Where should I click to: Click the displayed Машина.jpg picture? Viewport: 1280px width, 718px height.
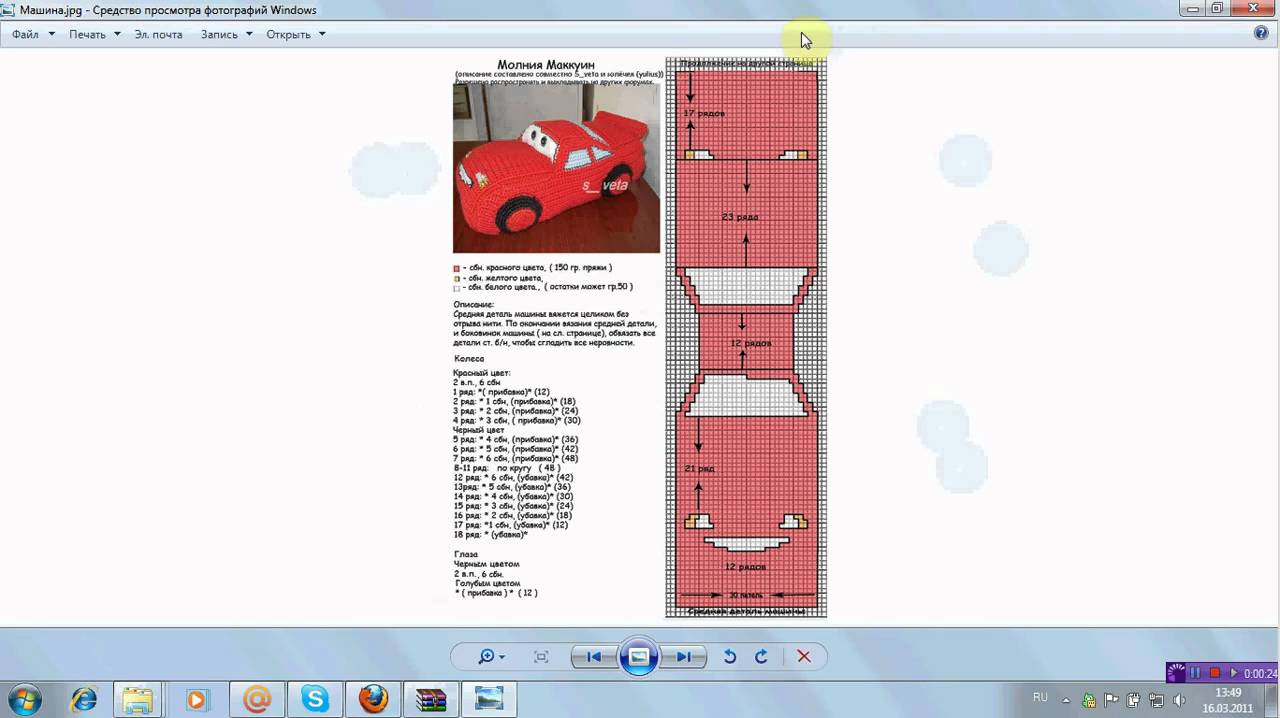[640, 337]
